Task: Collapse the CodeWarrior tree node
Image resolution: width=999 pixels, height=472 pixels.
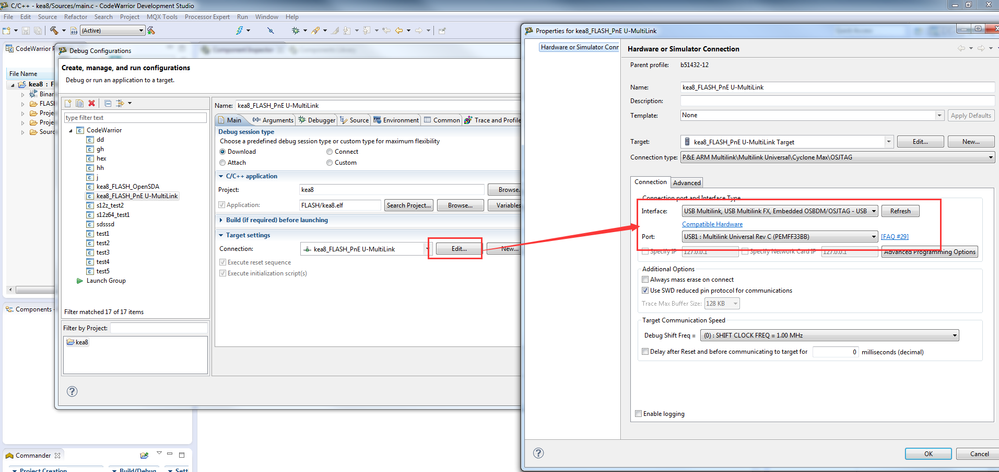Action: [x=71, y=130]
